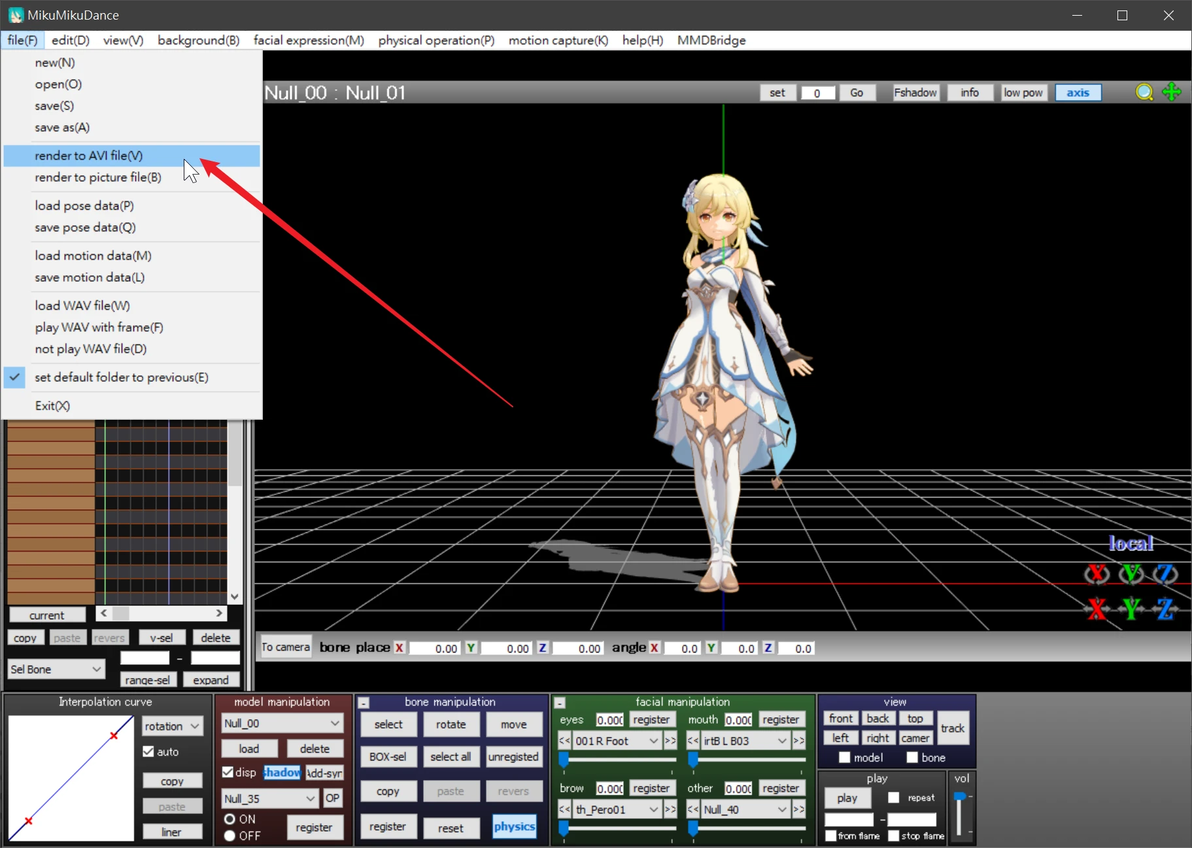
Task: Open the Null_00 model dropdown
Action: coord(282,723)
